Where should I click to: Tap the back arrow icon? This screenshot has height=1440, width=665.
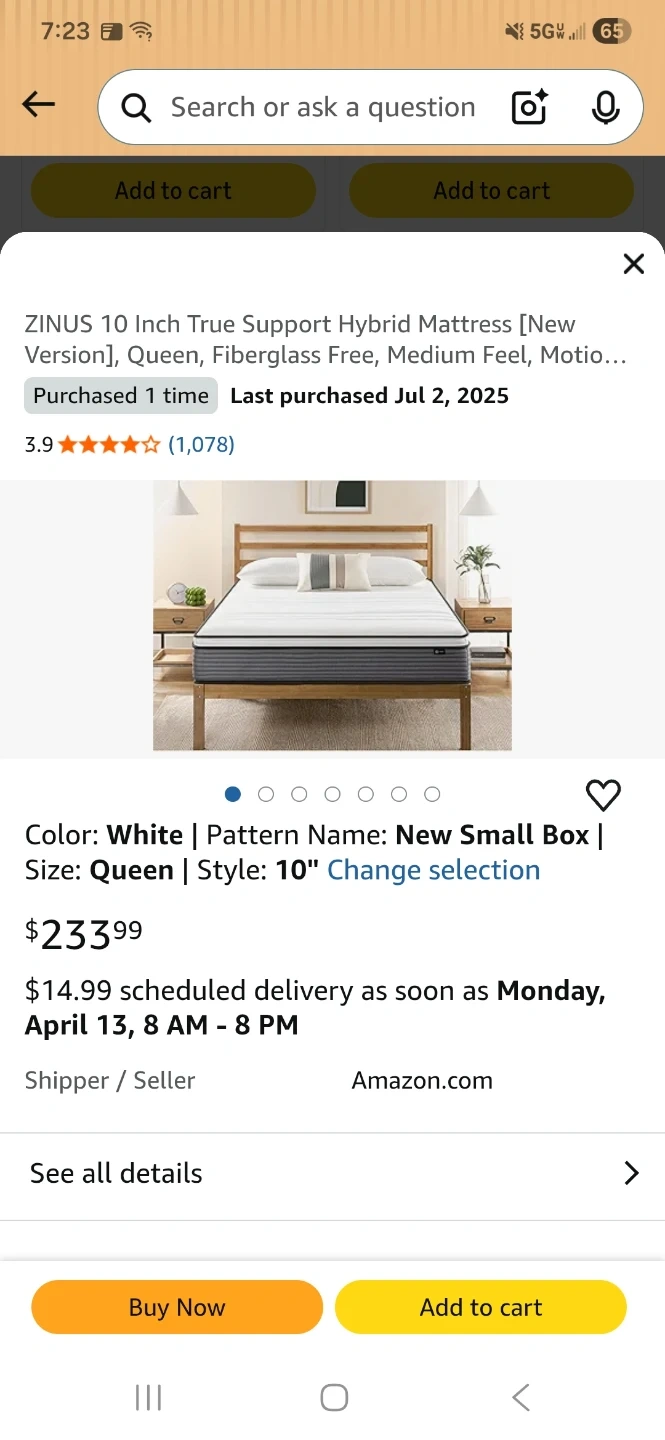pyautogui.click(x=39, y=105)
